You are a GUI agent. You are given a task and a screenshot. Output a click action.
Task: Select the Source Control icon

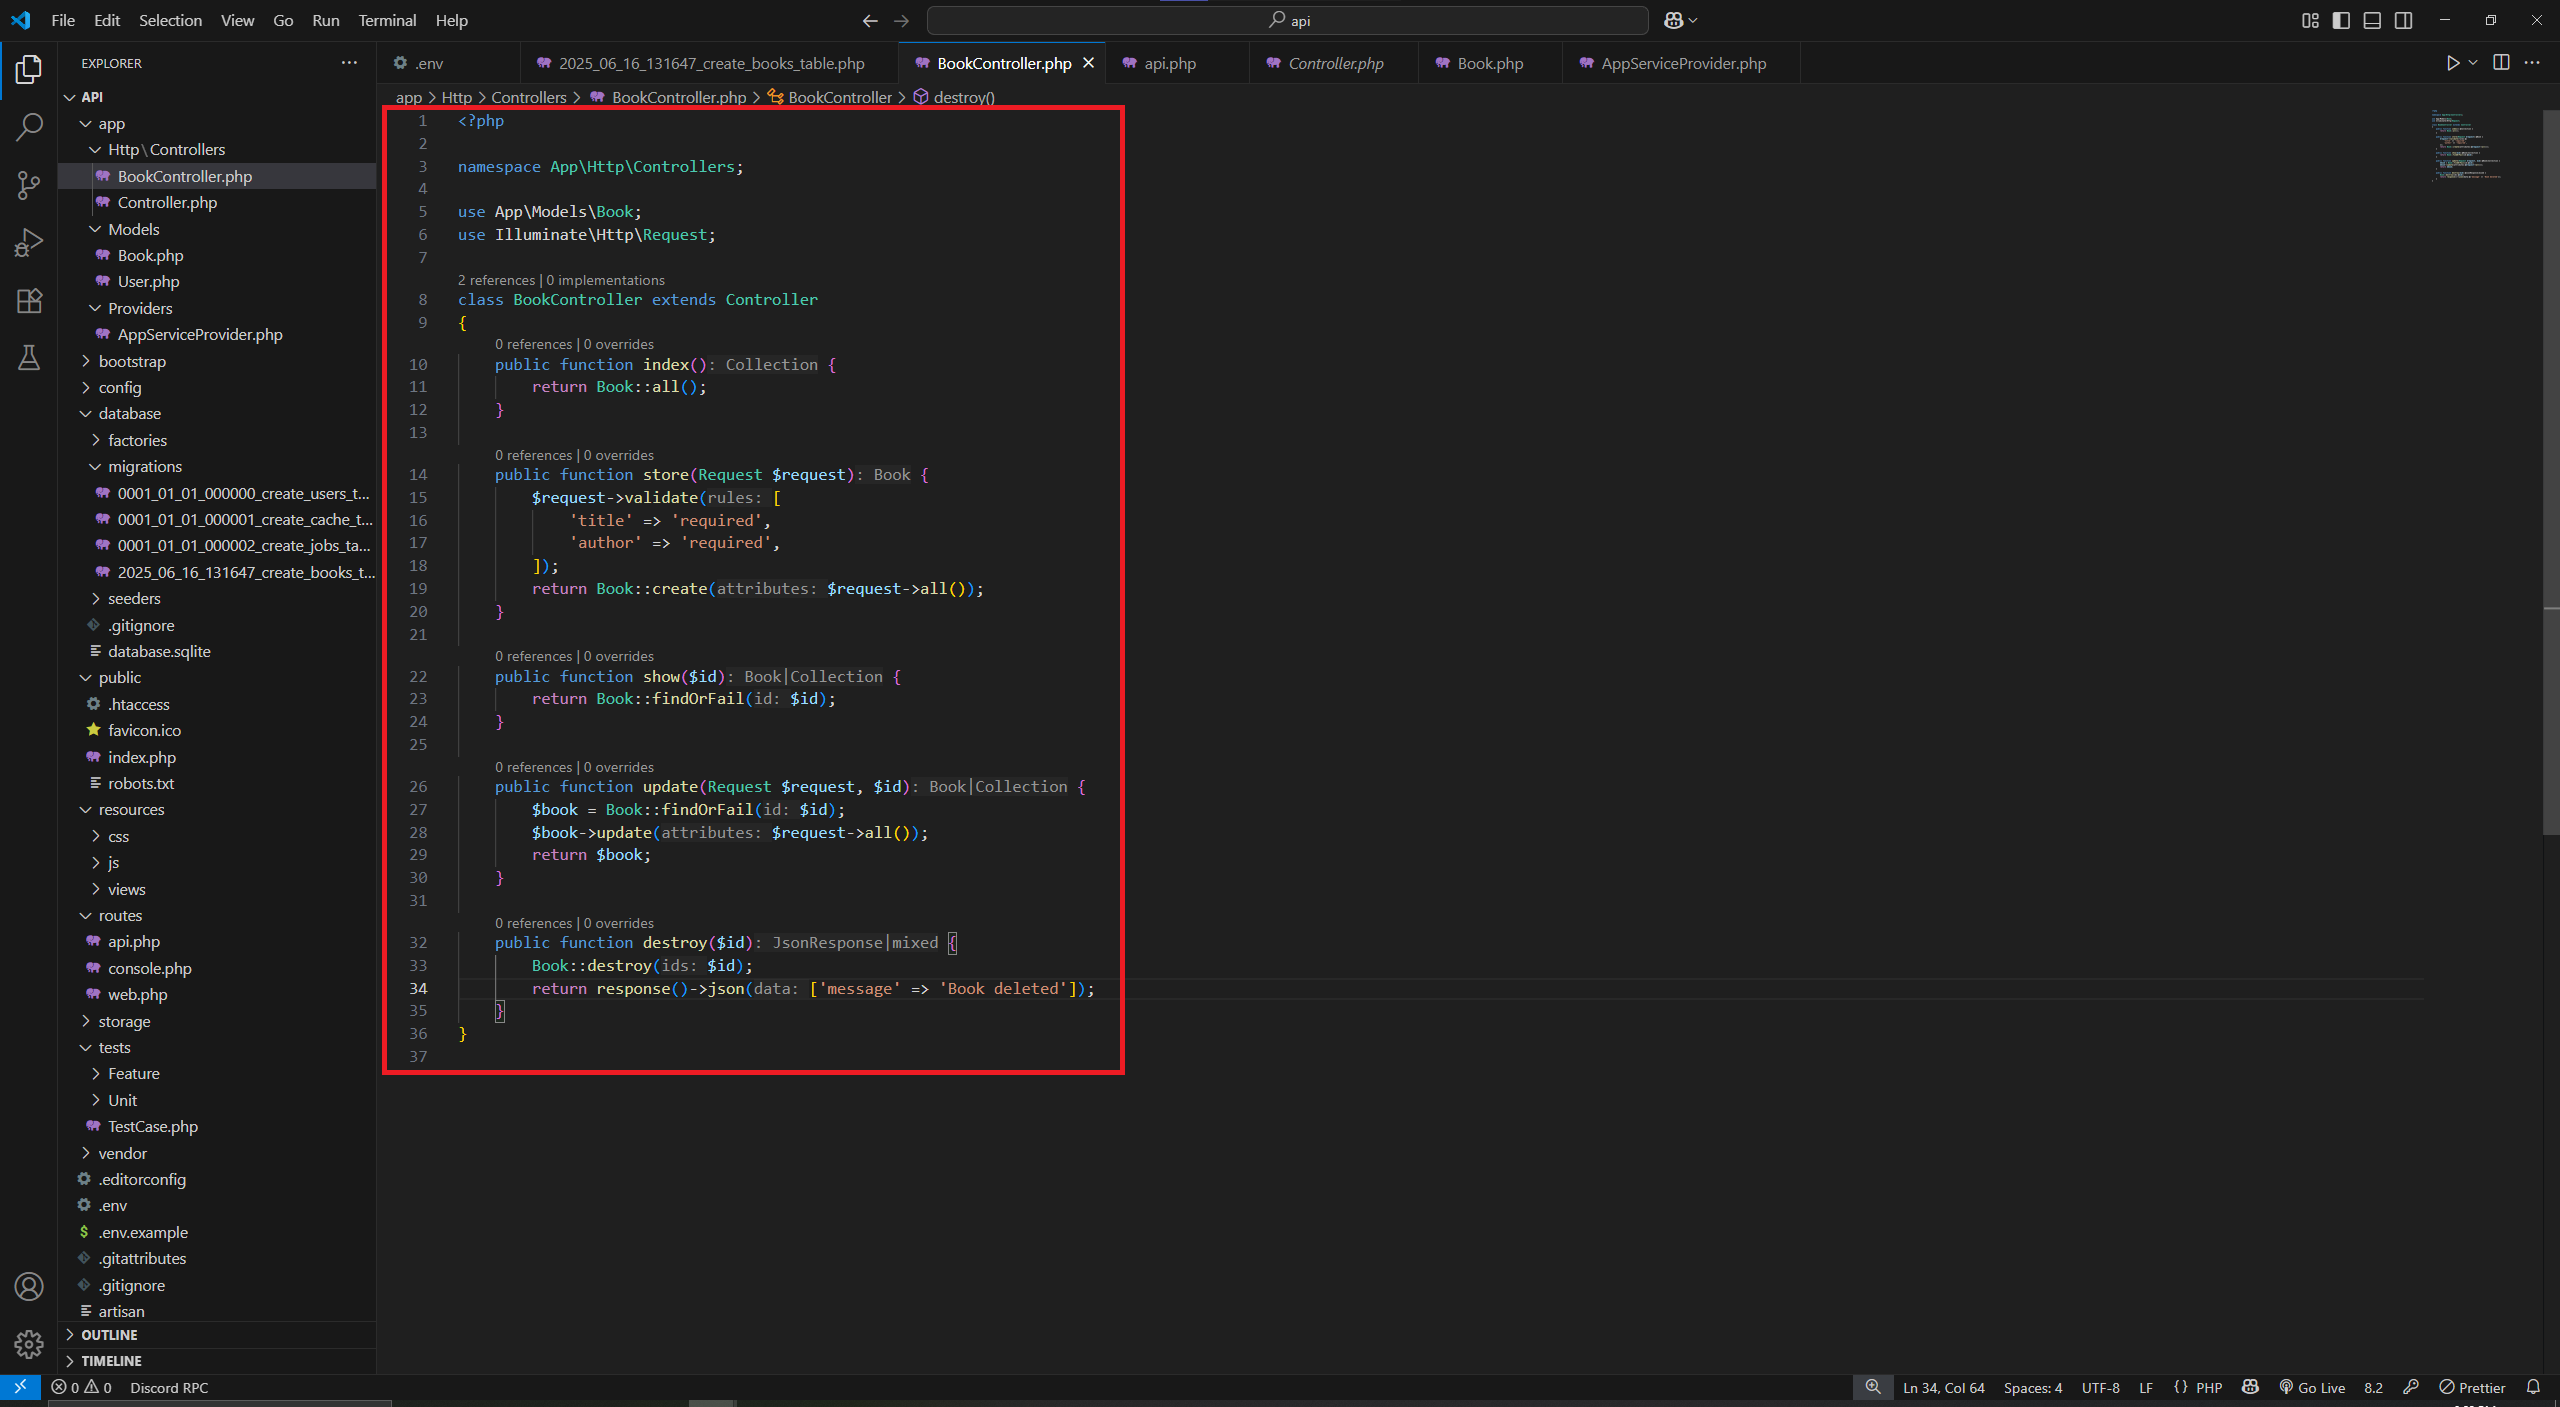click(29, 185)
